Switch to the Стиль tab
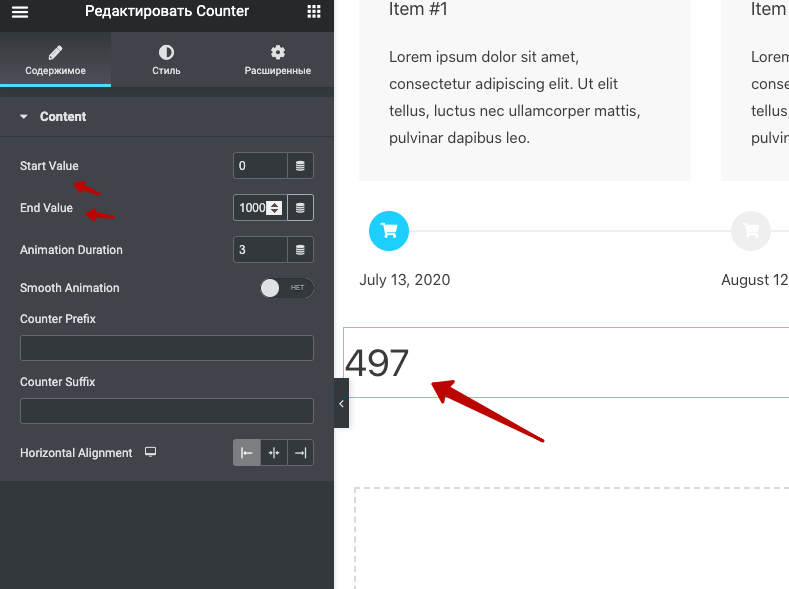This screenshot has height=589, width=789. 166,60
